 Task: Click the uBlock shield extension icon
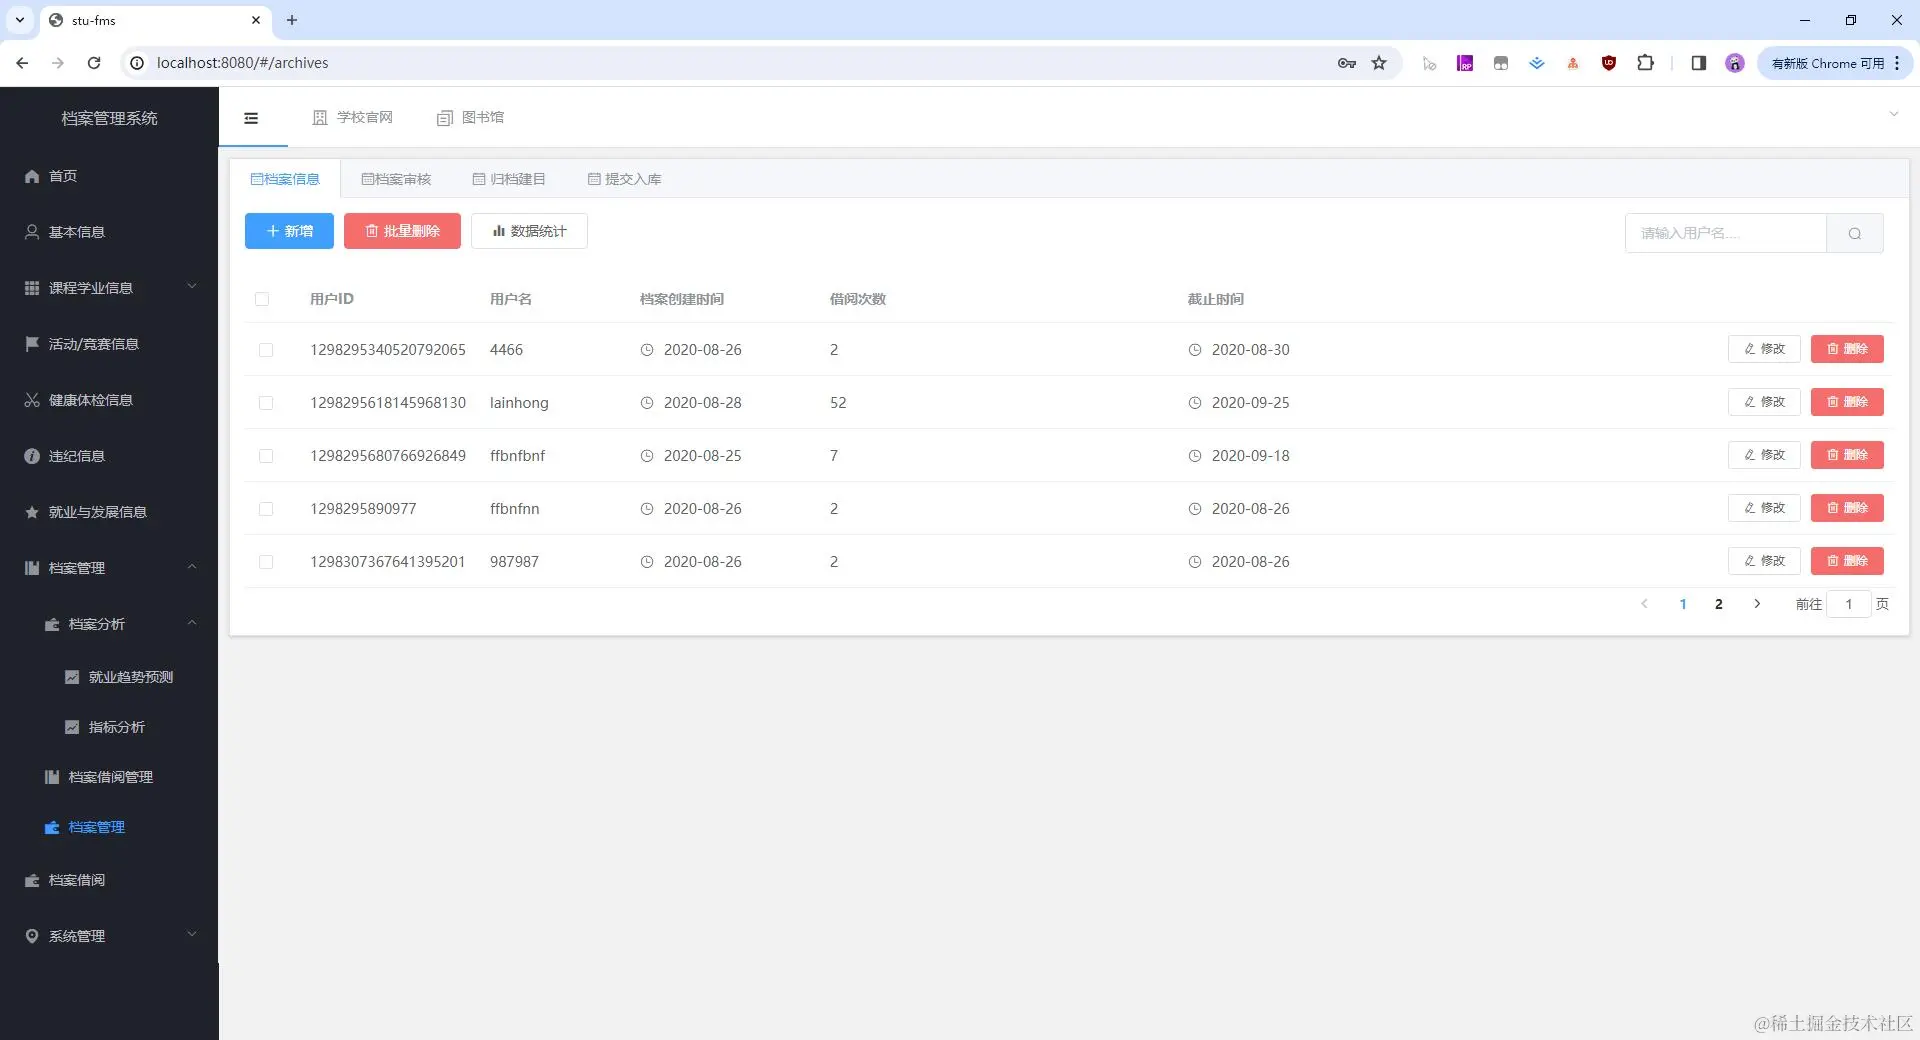click(x=1609, y=63)
